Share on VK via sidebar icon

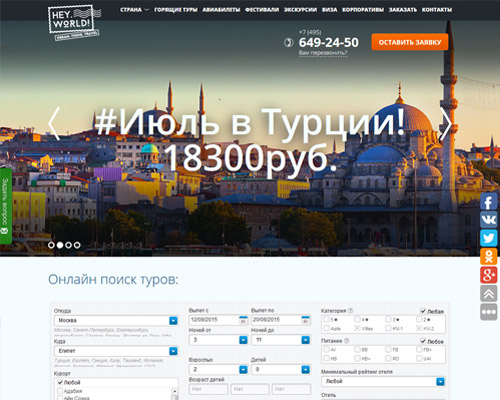coord(489,220)
